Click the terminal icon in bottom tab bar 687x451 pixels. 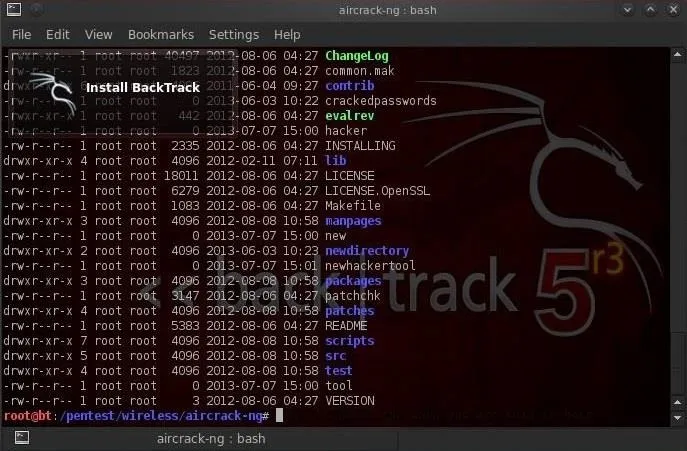coord(22,437)
